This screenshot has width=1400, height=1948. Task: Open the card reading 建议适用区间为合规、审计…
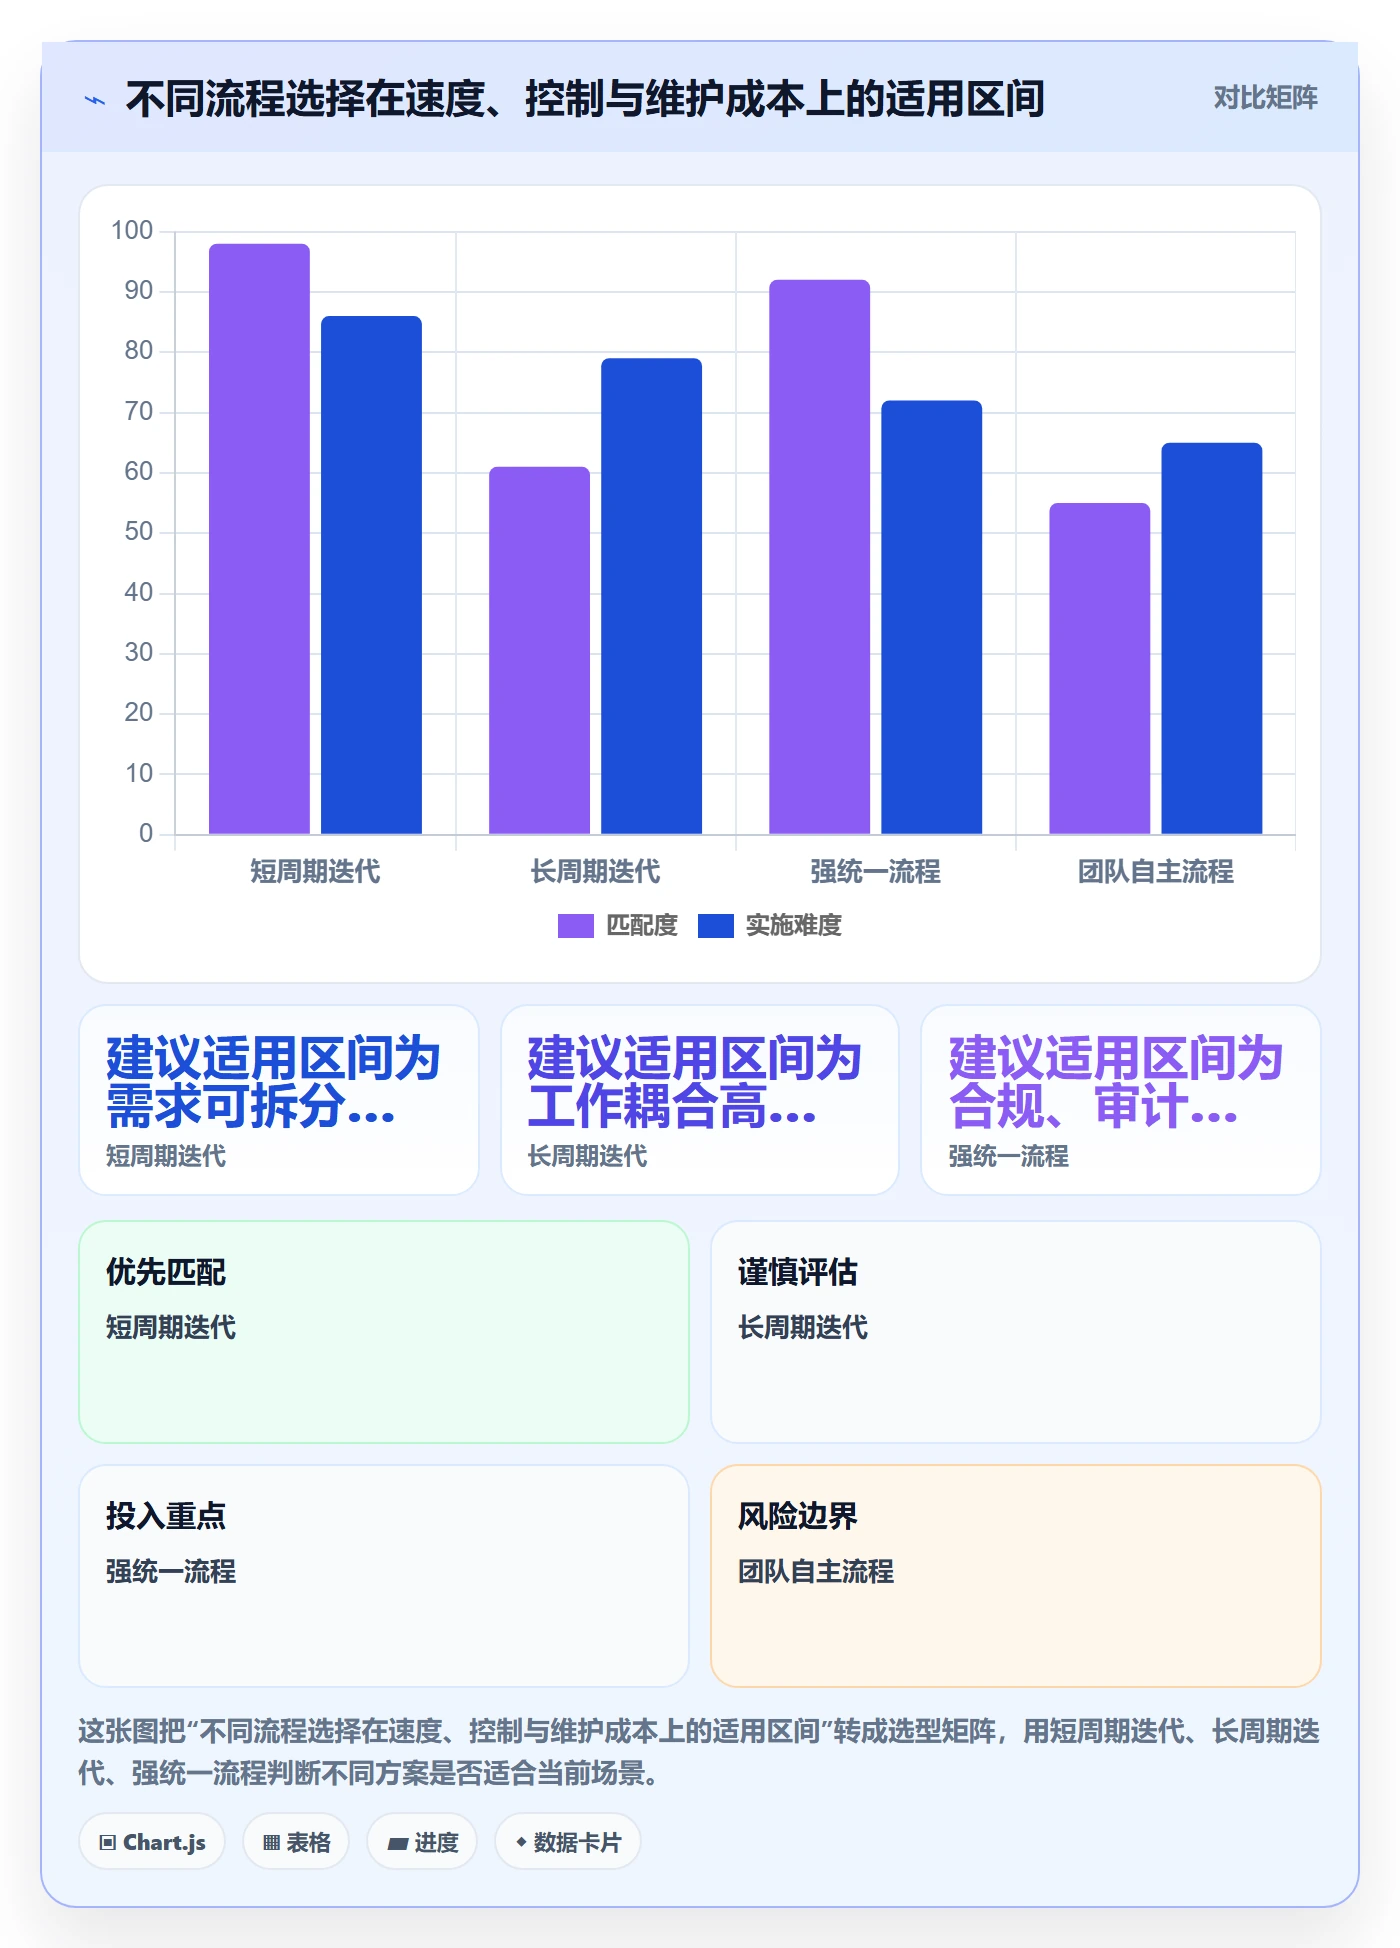coord(1121,1100)
